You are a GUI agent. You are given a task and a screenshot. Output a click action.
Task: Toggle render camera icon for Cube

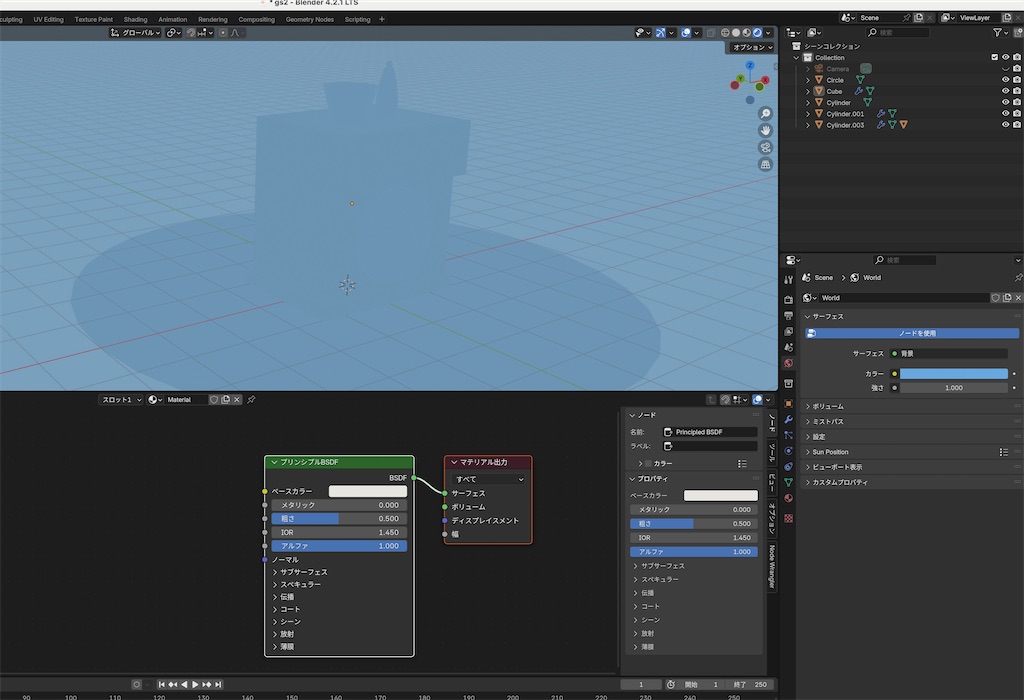click(1017, 91)
